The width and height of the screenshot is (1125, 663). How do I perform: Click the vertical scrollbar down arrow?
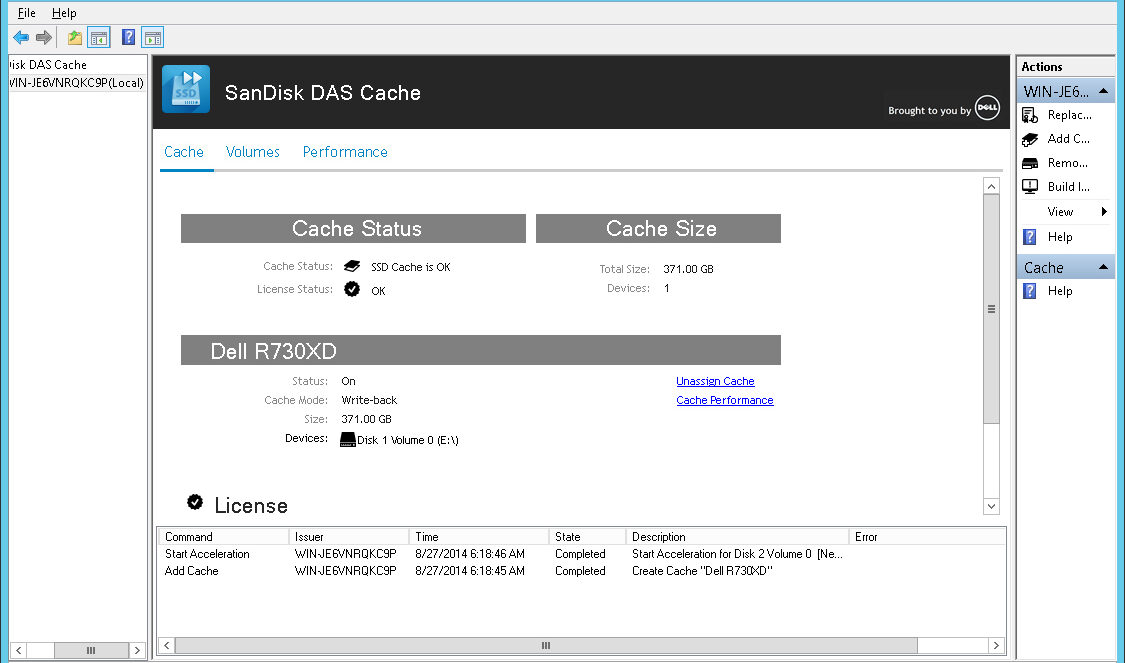(992, 506)
